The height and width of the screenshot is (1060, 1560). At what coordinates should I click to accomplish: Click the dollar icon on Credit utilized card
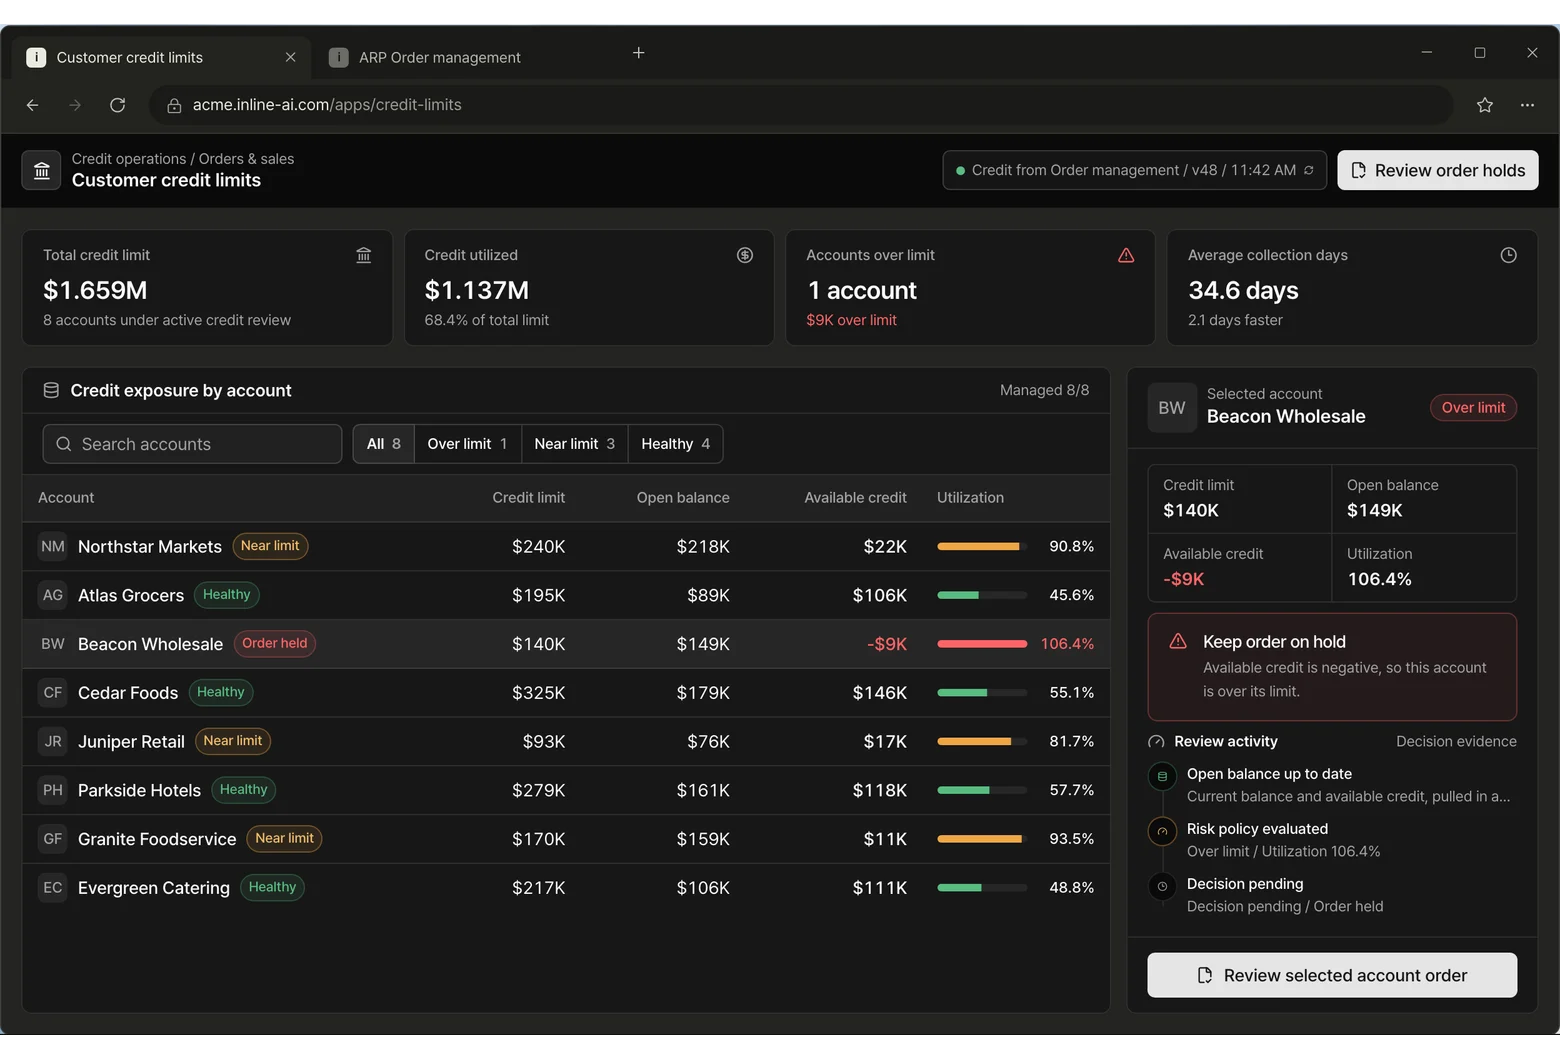click(745, 255)
